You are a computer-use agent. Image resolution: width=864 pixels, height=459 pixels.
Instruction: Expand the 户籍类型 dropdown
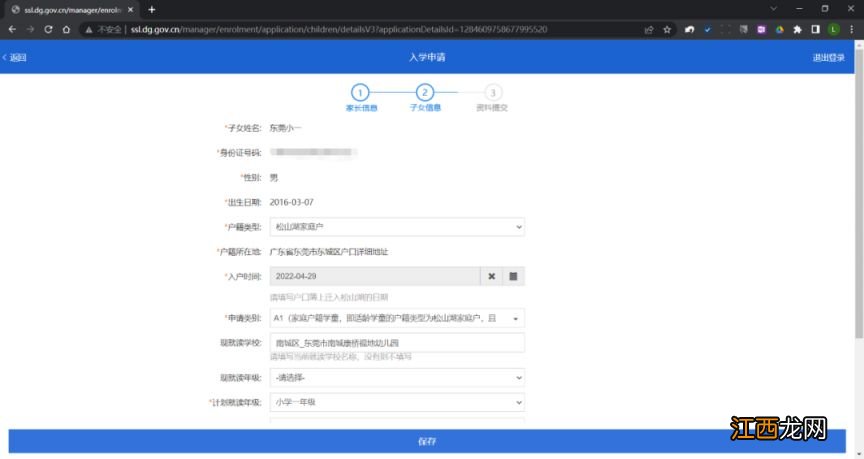(x=397, y=226)
